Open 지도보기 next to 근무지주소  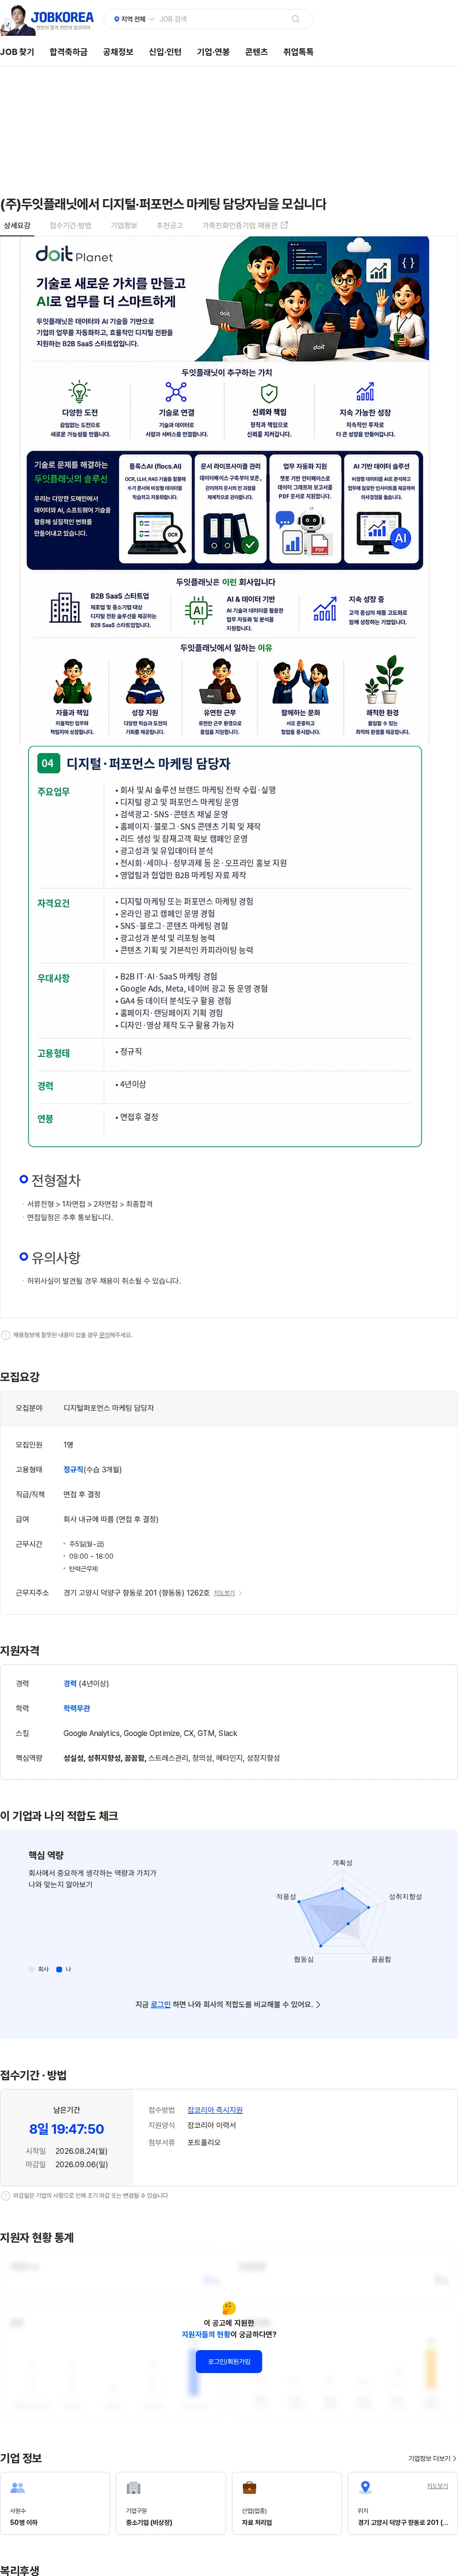point(225,1593)
